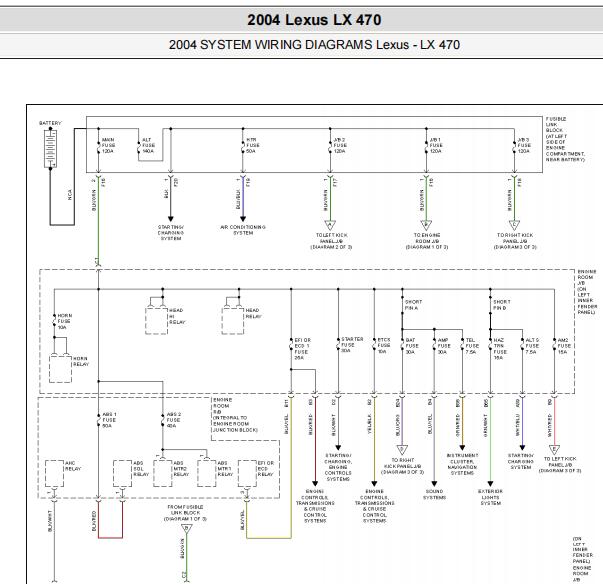
Task: Click the 'J/B 1 FUSE 120A' label
Action: (x=436, y=145)
